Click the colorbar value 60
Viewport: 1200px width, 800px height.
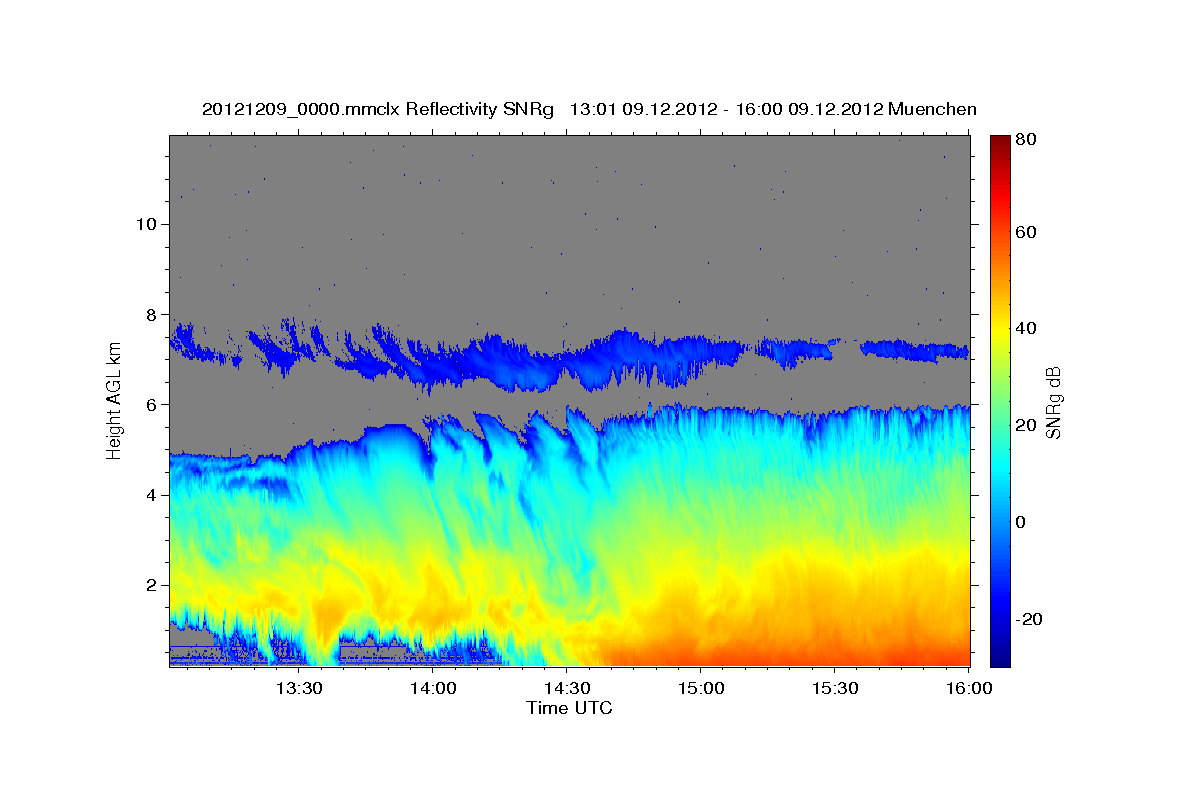(1027, 233)
